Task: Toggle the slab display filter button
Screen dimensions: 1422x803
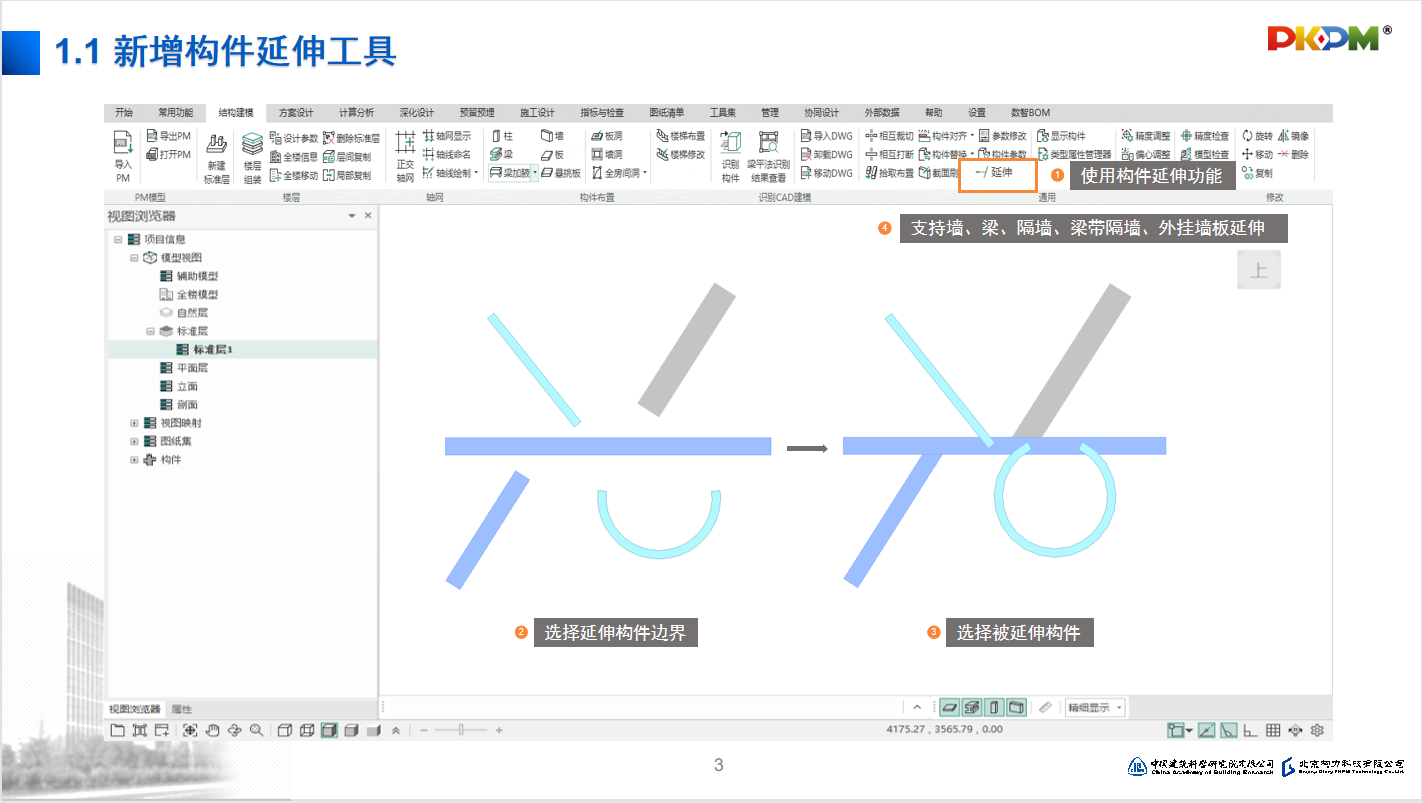Action: 949,707
